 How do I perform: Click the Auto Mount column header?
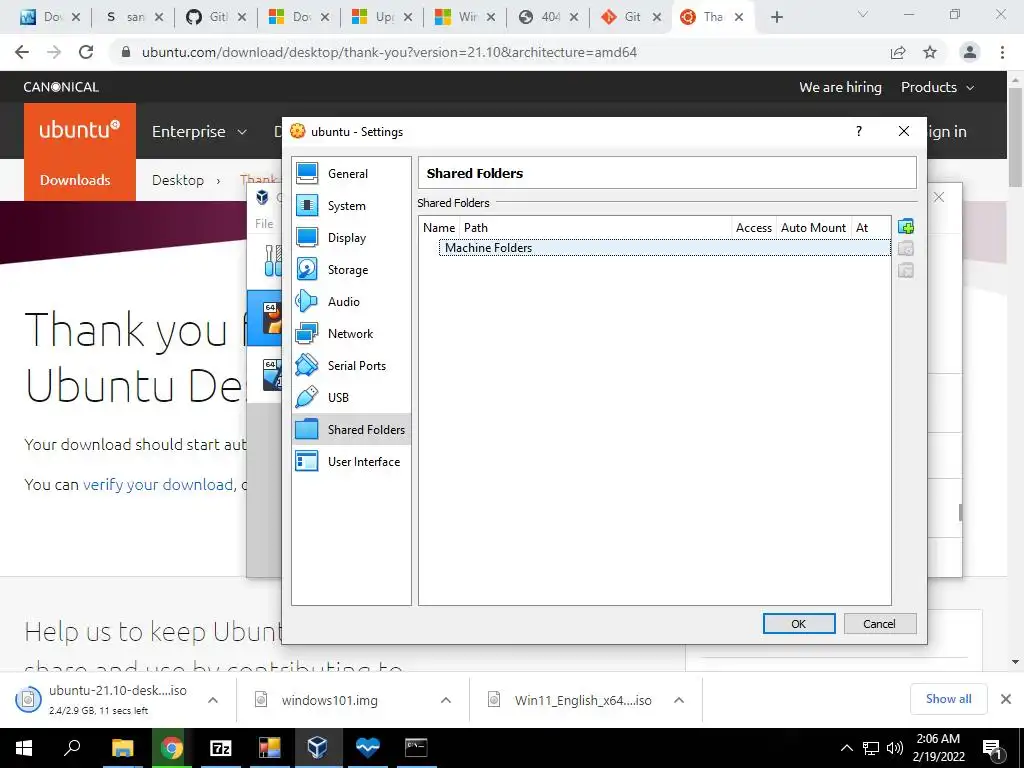(x=813, y=228)
